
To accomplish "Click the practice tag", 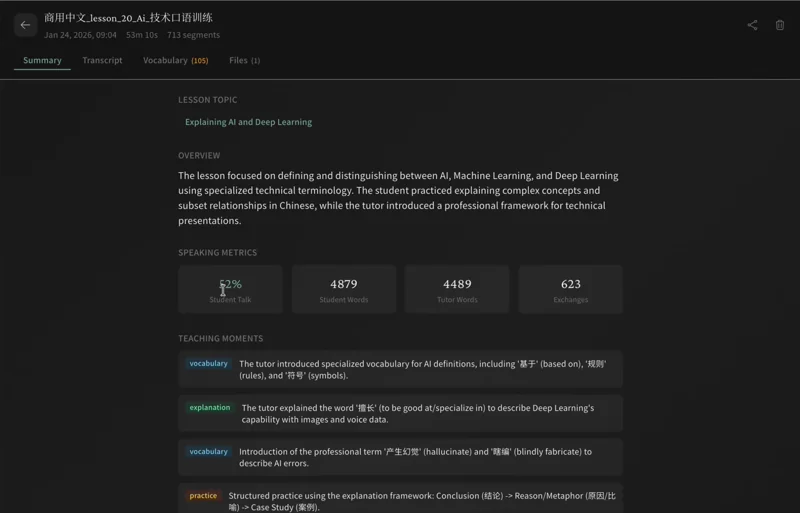I will tap(203, 496).
